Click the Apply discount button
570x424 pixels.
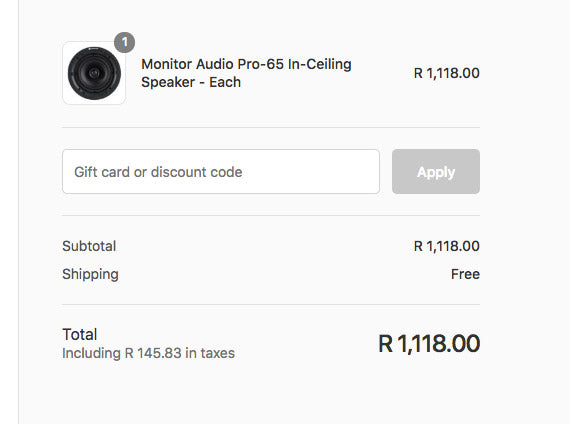(436, 172)
